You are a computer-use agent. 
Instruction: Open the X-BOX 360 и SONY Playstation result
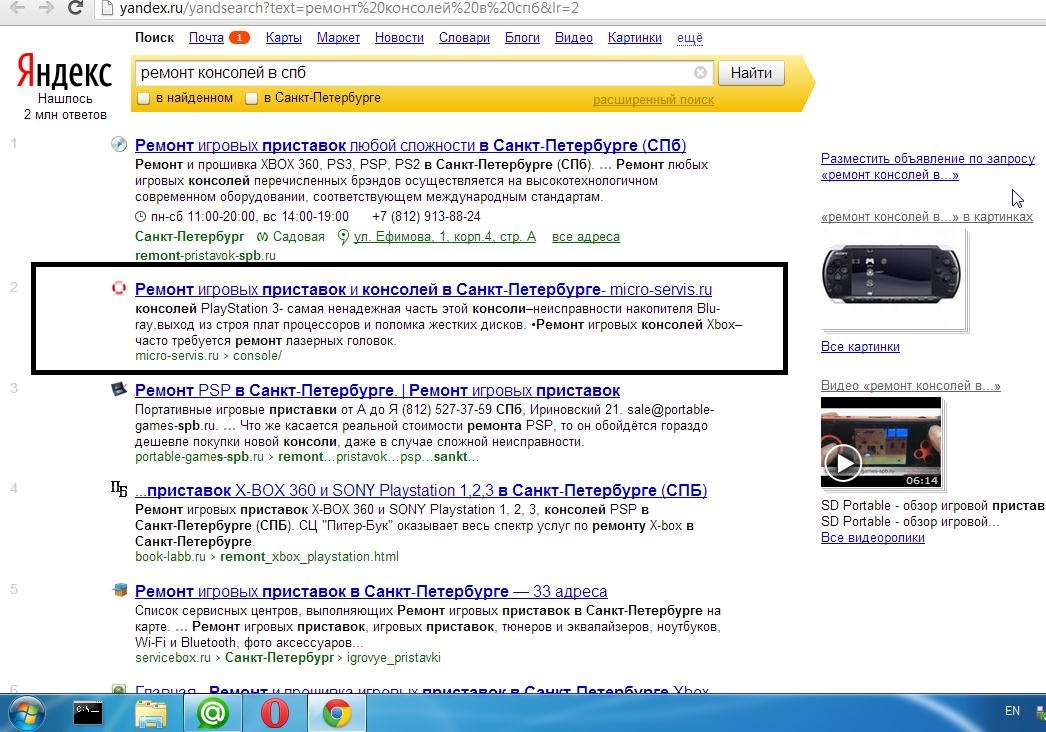point(420,490)
